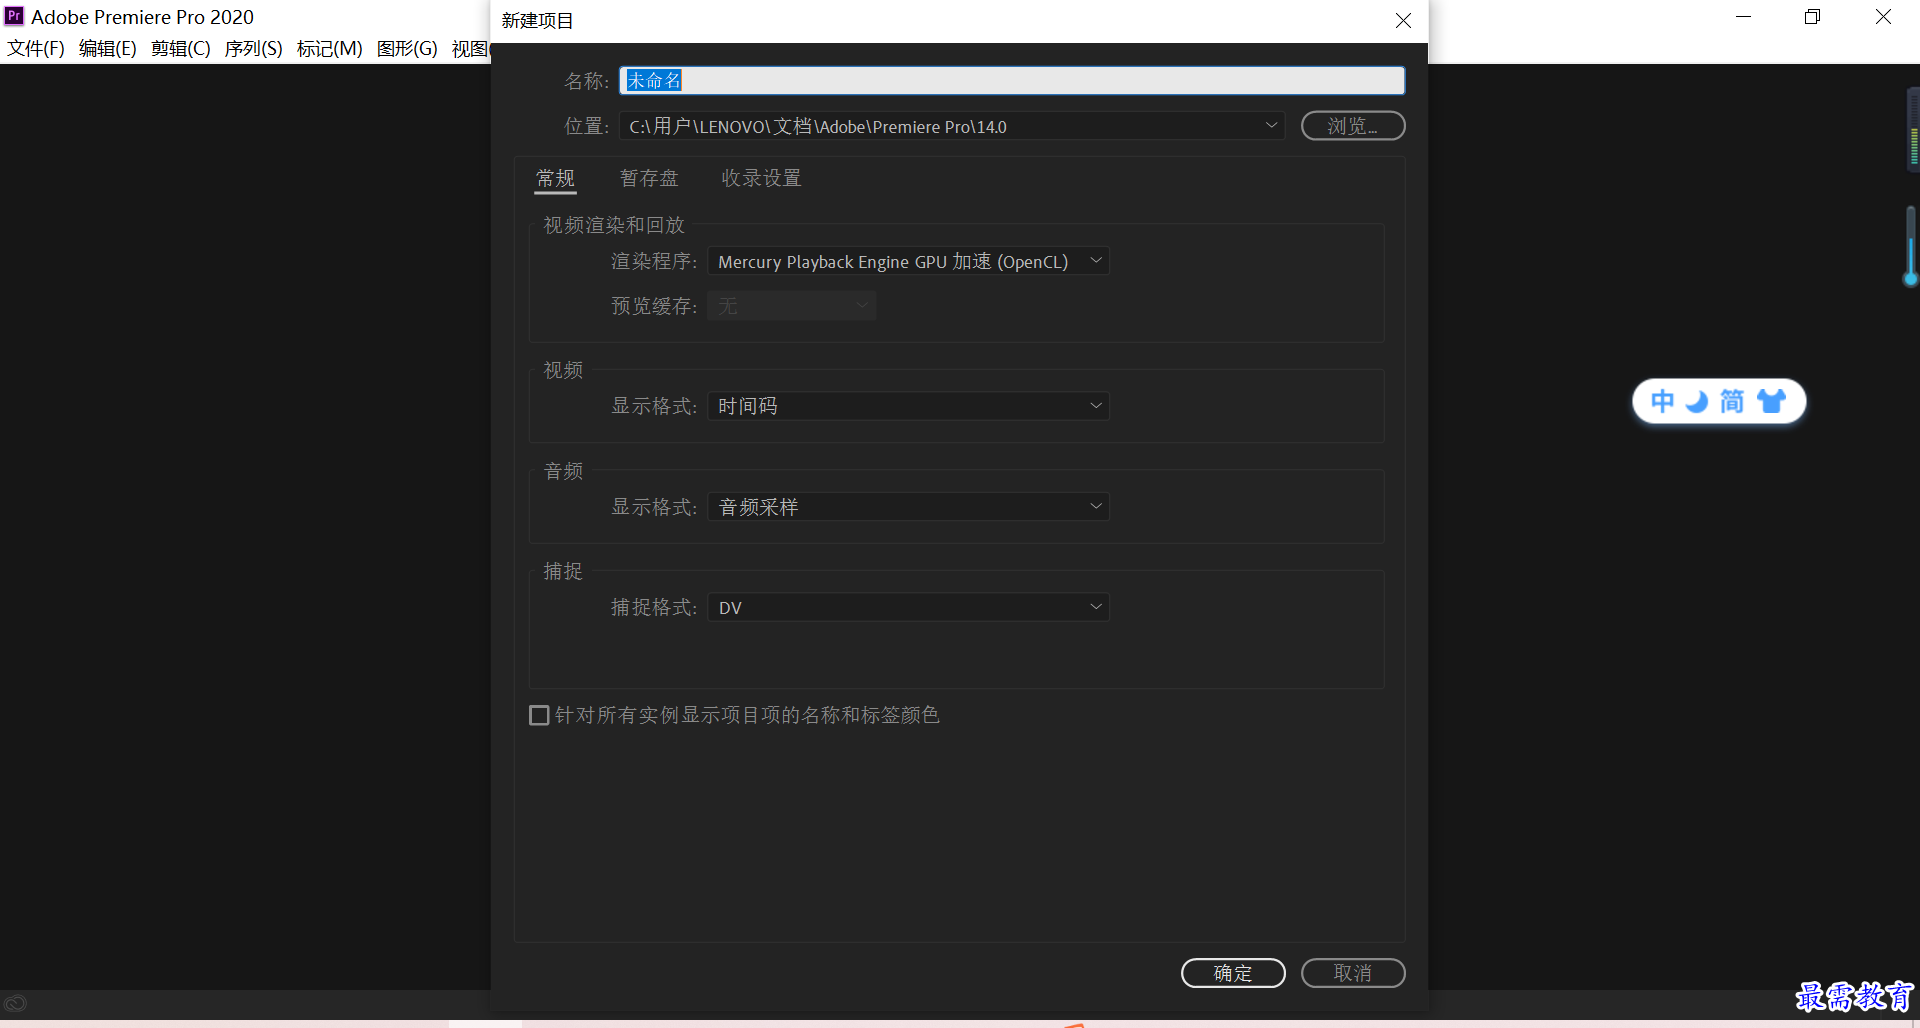Open the 捕捉格式 DV dropdown
Screen dimensions: 1920x1028
908,607
